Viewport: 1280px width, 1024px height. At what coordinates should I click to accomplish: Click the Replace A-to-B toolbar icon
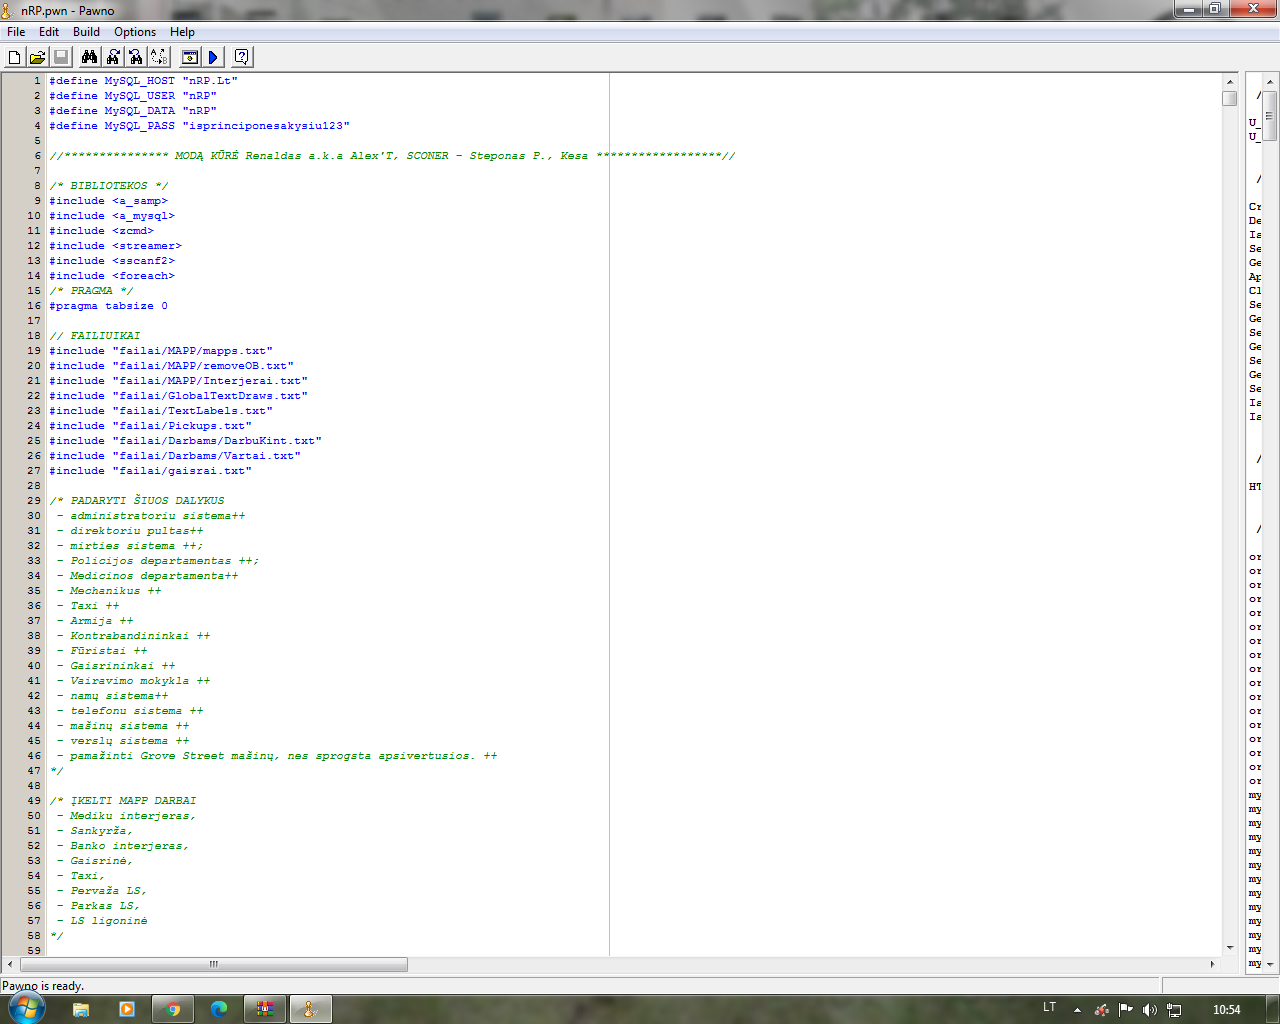[x=159, y=57]
